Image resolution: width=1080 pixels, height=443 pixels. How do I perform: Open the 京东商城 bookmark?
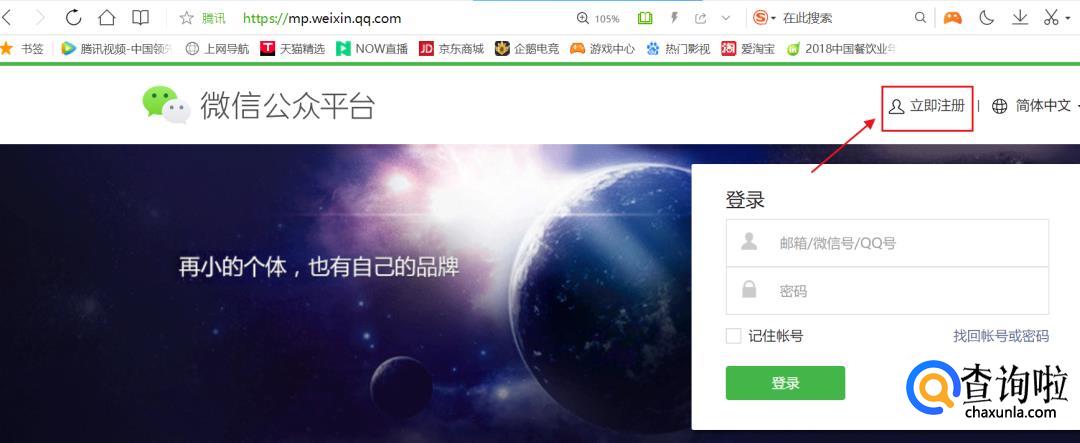(x=451, y=49)
